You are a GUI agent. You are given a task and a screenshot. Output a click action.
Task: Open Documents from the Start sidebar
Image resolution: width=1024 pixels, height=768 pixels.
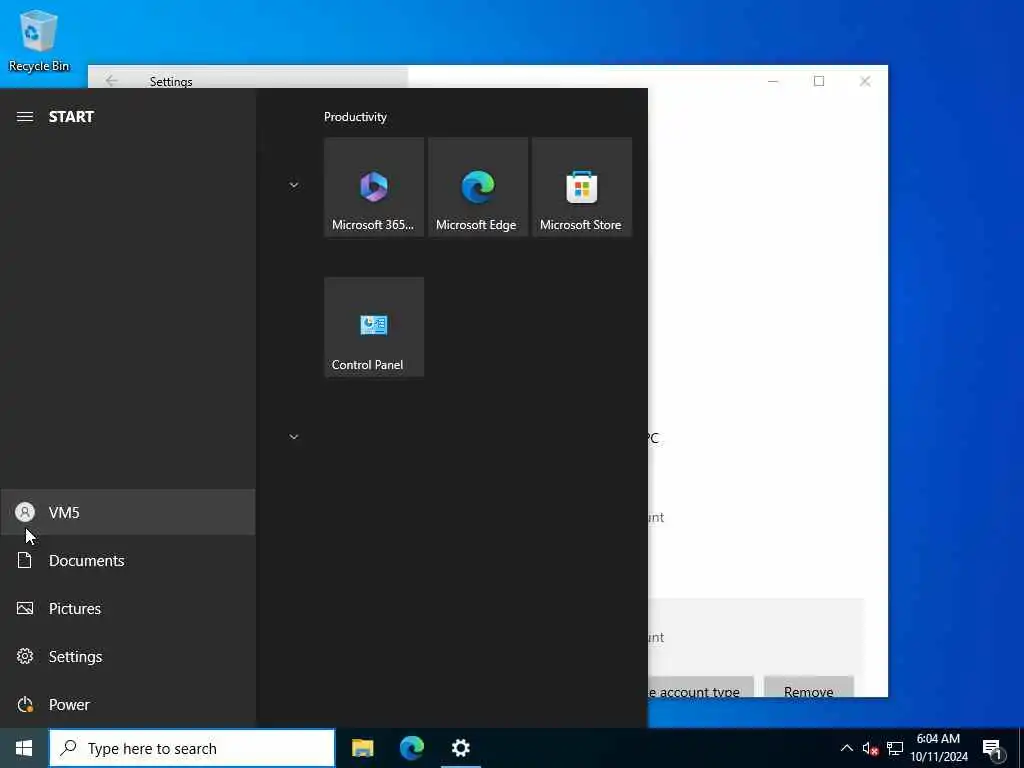pyautogui.click(x=128, y=560)
